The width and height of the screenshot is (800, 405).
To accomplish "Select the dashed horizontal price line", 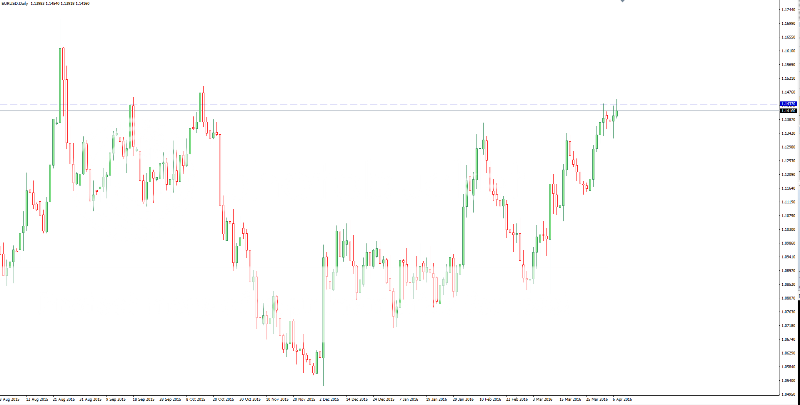I will pos(390,104).
